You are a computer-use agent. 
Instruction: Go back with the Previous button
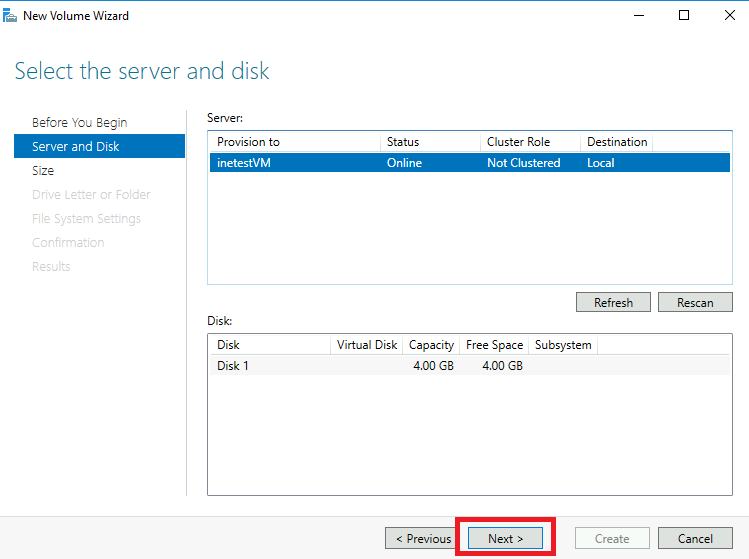click(x=423, y=538)
